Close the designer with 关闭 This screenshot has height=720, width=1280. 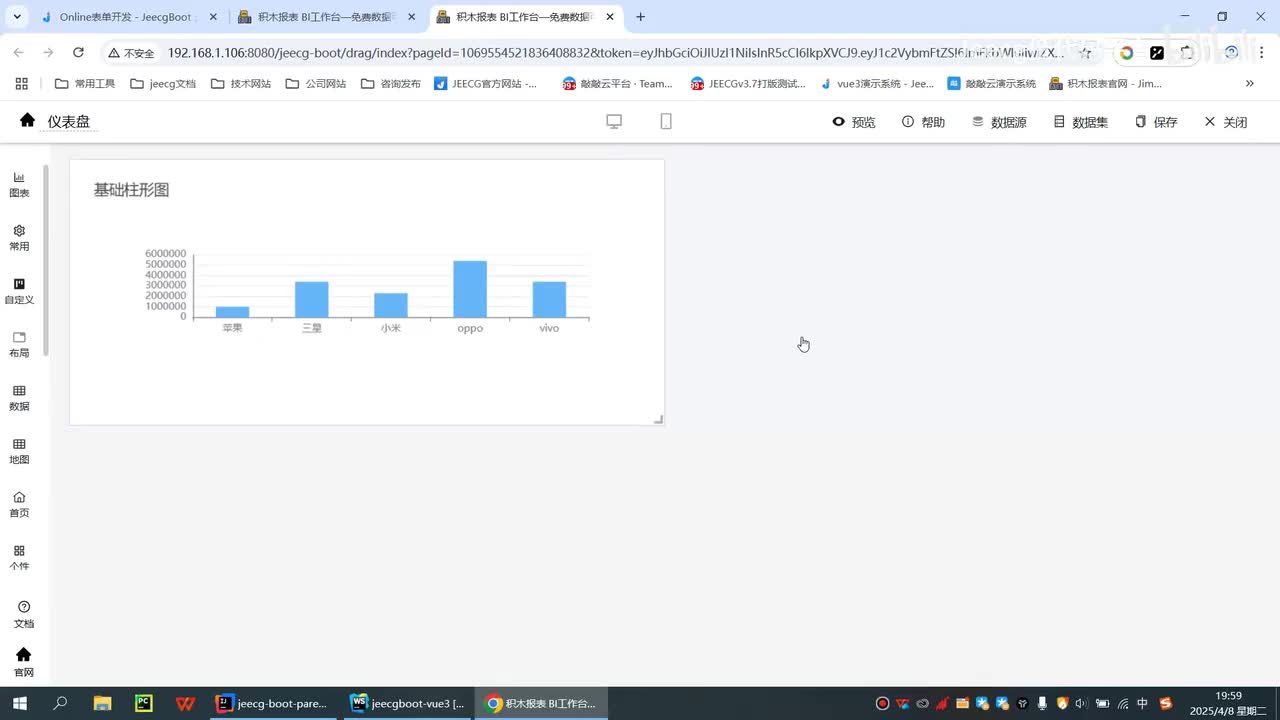[x=1225, y=122]
